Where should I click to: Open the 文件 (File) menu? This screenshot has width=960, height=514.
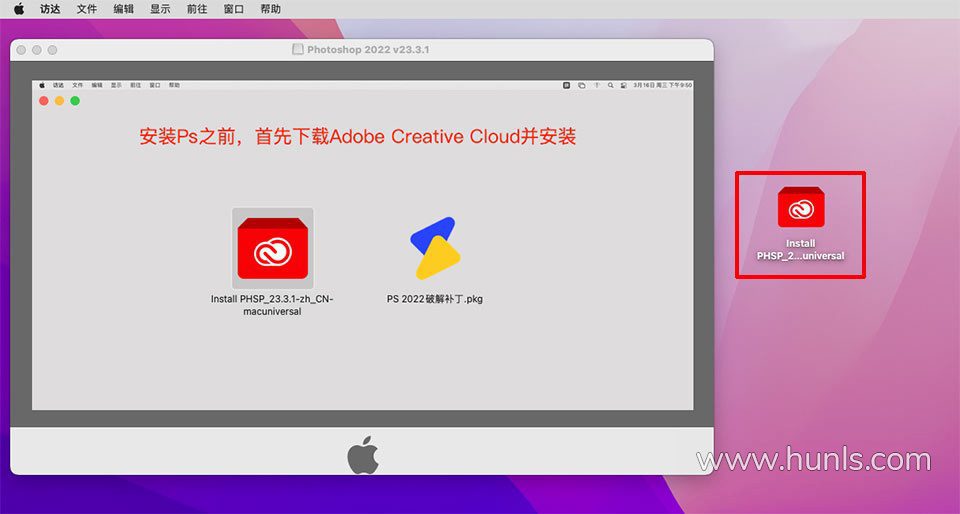click(x=87, y=9)
